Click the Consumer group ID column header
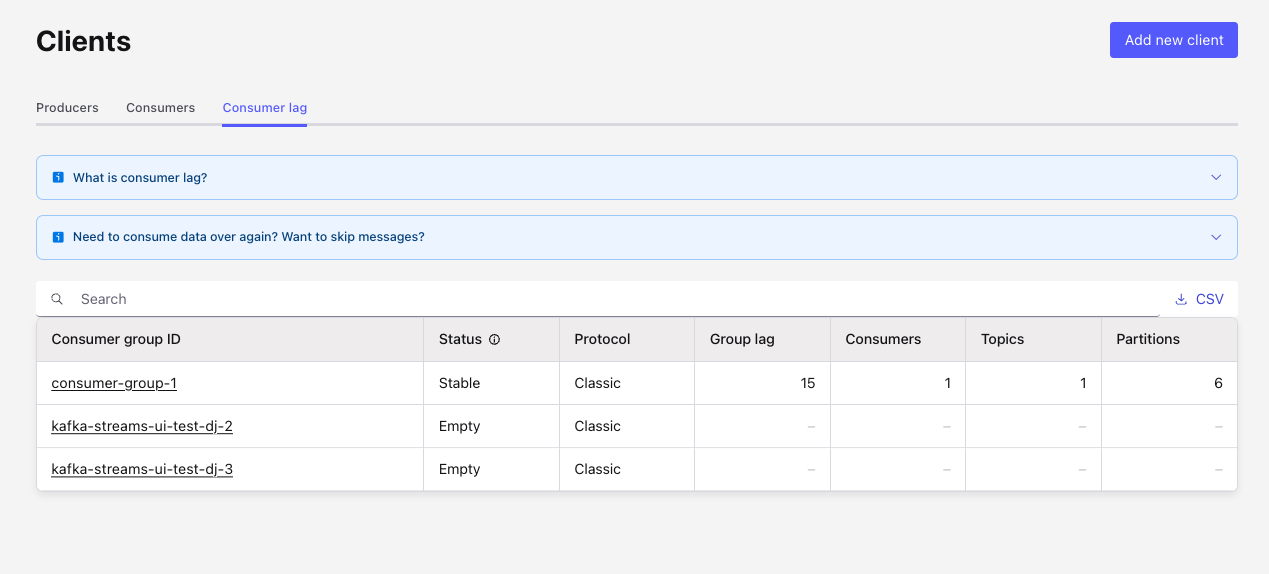The width and height of the screenshot is (1269, 574). point(116,339)
